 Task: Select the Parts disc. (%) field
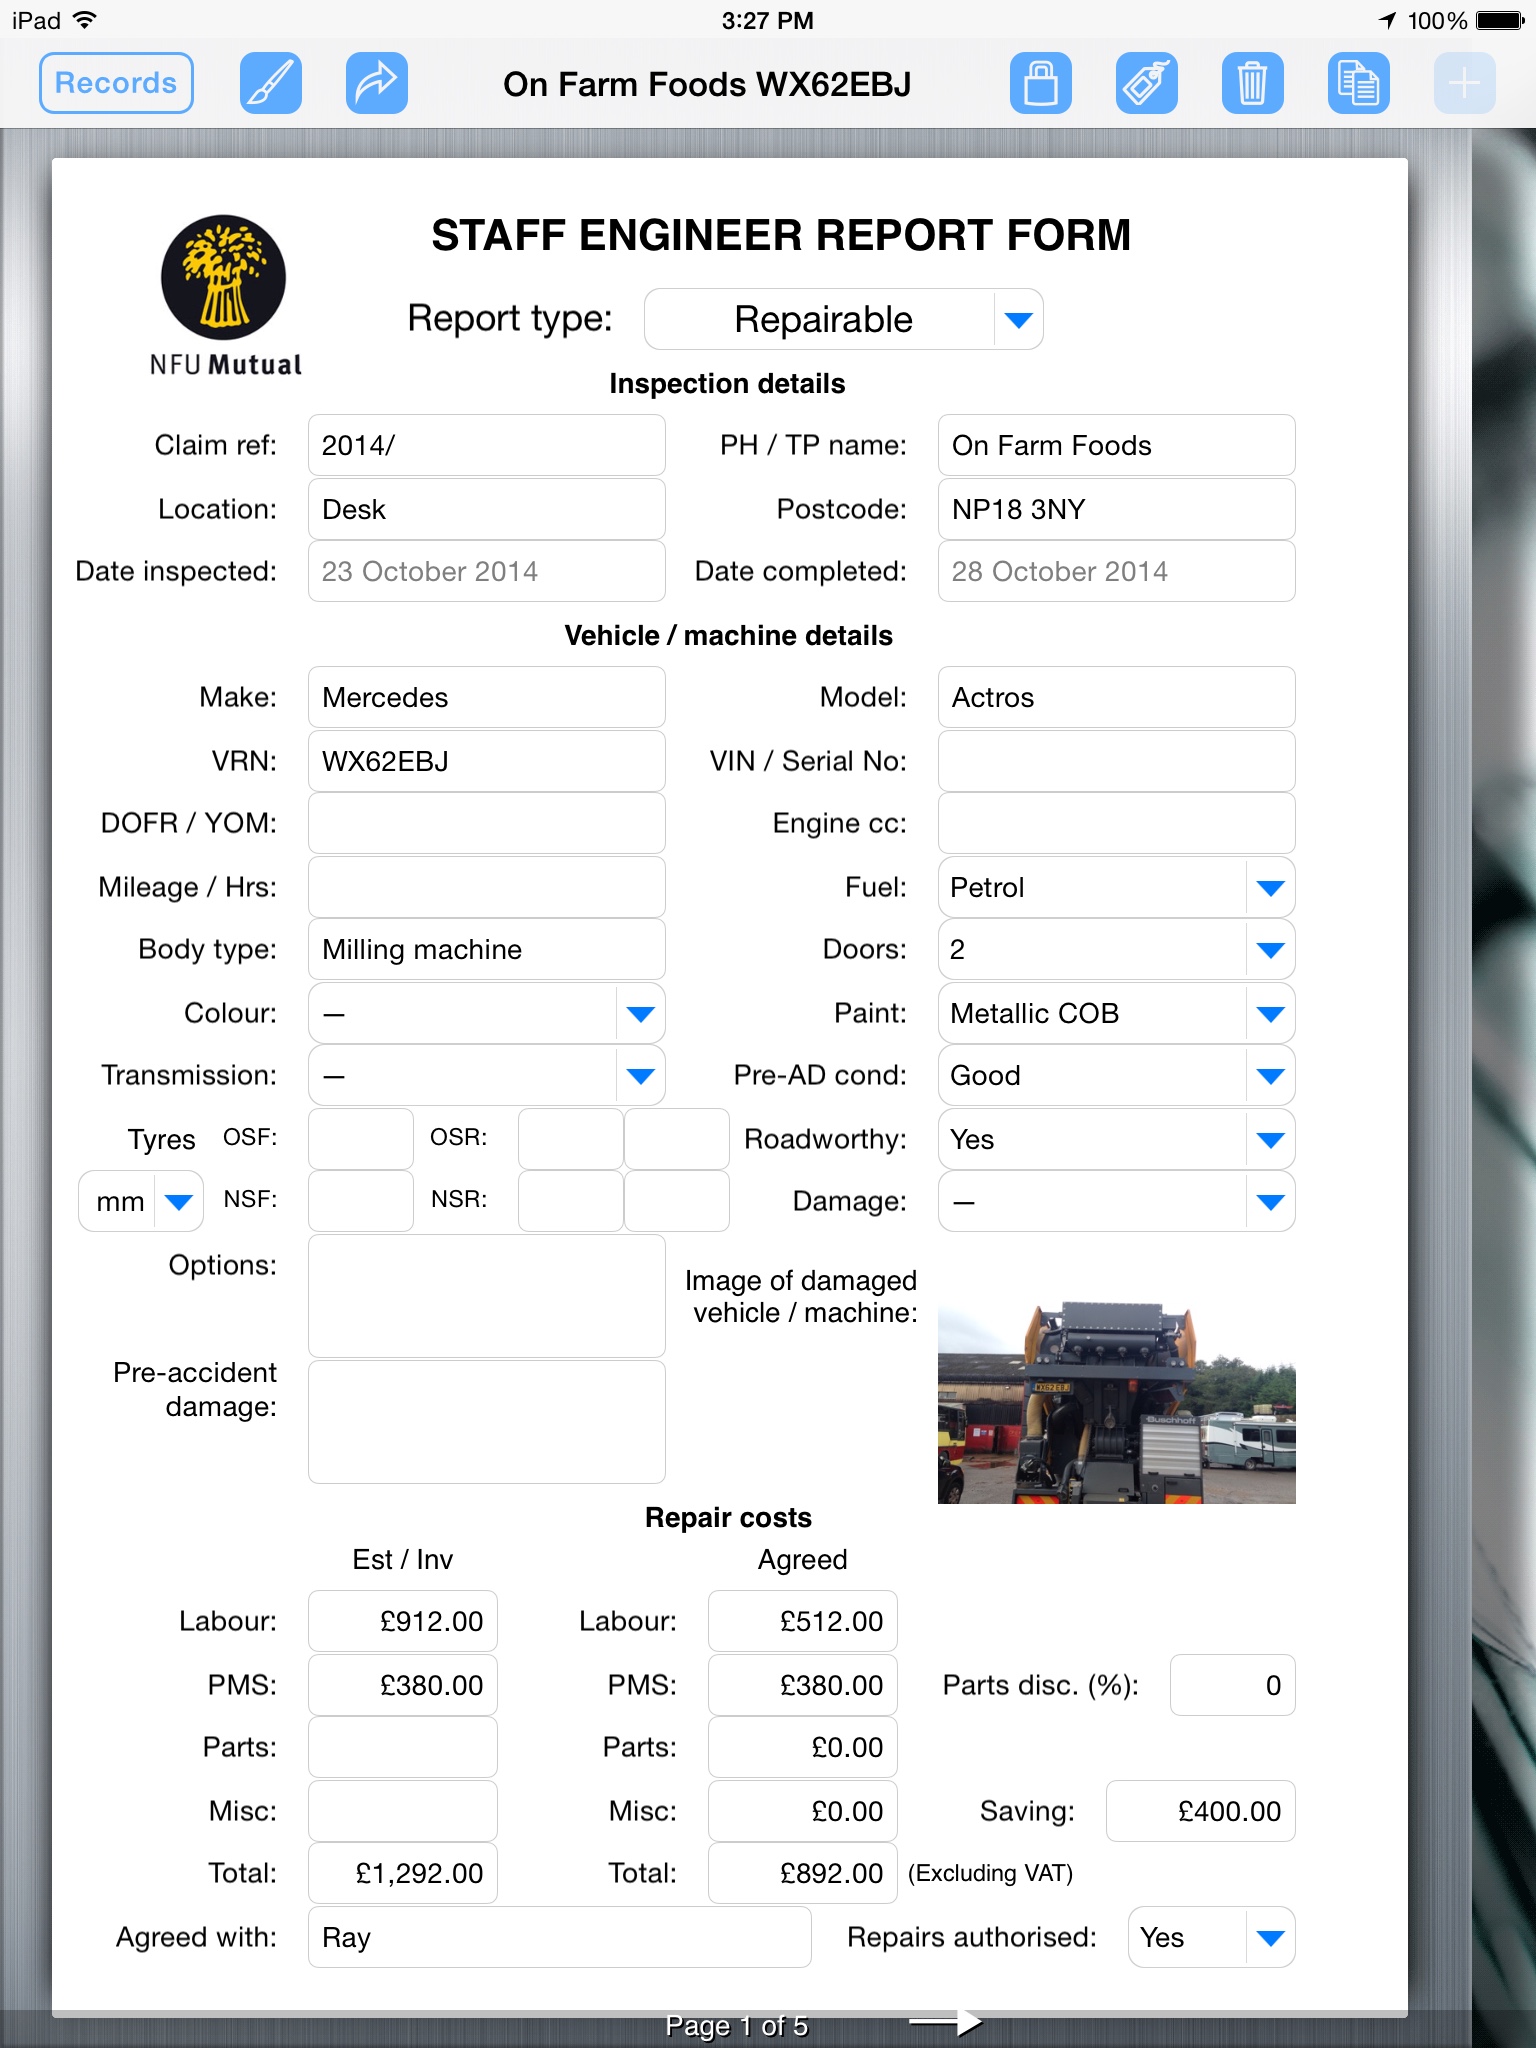tap(1233, 1685)
